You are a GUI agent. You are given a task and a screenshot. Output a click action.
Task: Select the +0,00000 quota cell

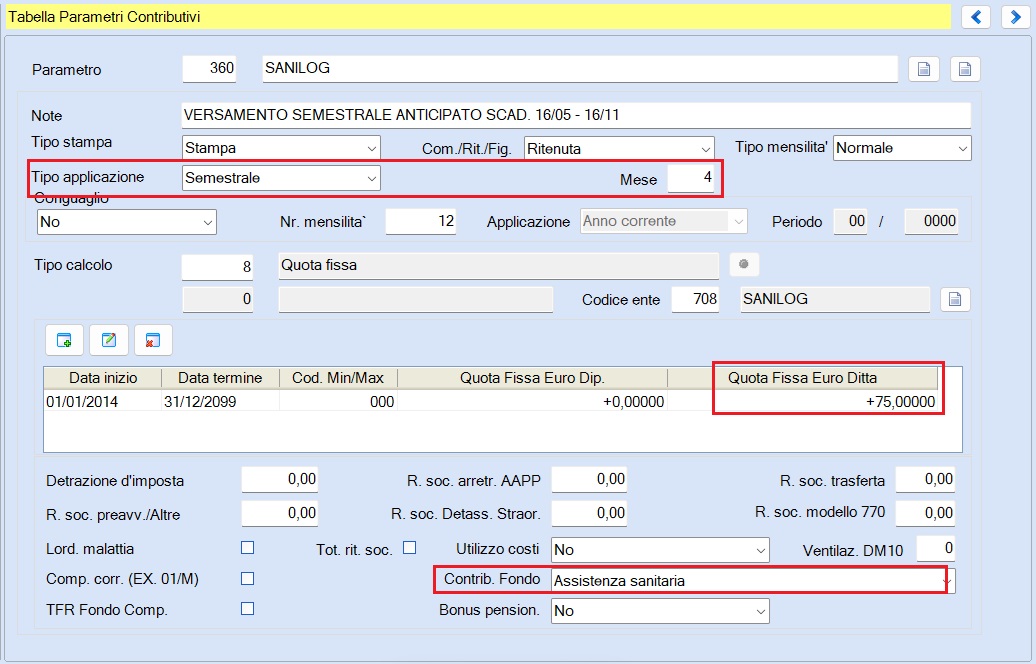pyautogui.click(x=533, y=402)
